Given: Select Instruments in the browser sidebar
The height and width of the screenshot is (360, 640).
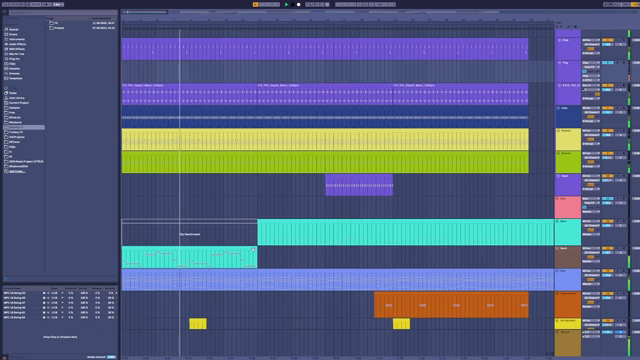Looking at the screenshot, I should coord(16,39).
